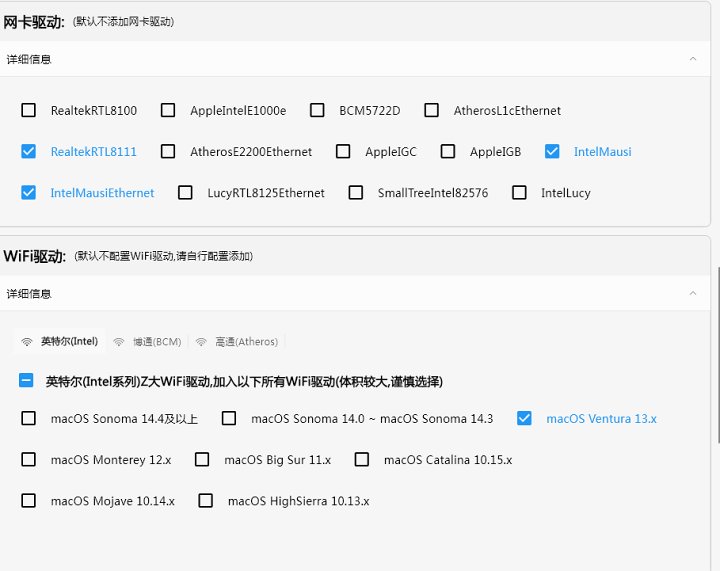Image resolution: width=720 pixels, height=571 pixels.
Task: Check macOS Monterey 12.x option
Action: point(28,460)
